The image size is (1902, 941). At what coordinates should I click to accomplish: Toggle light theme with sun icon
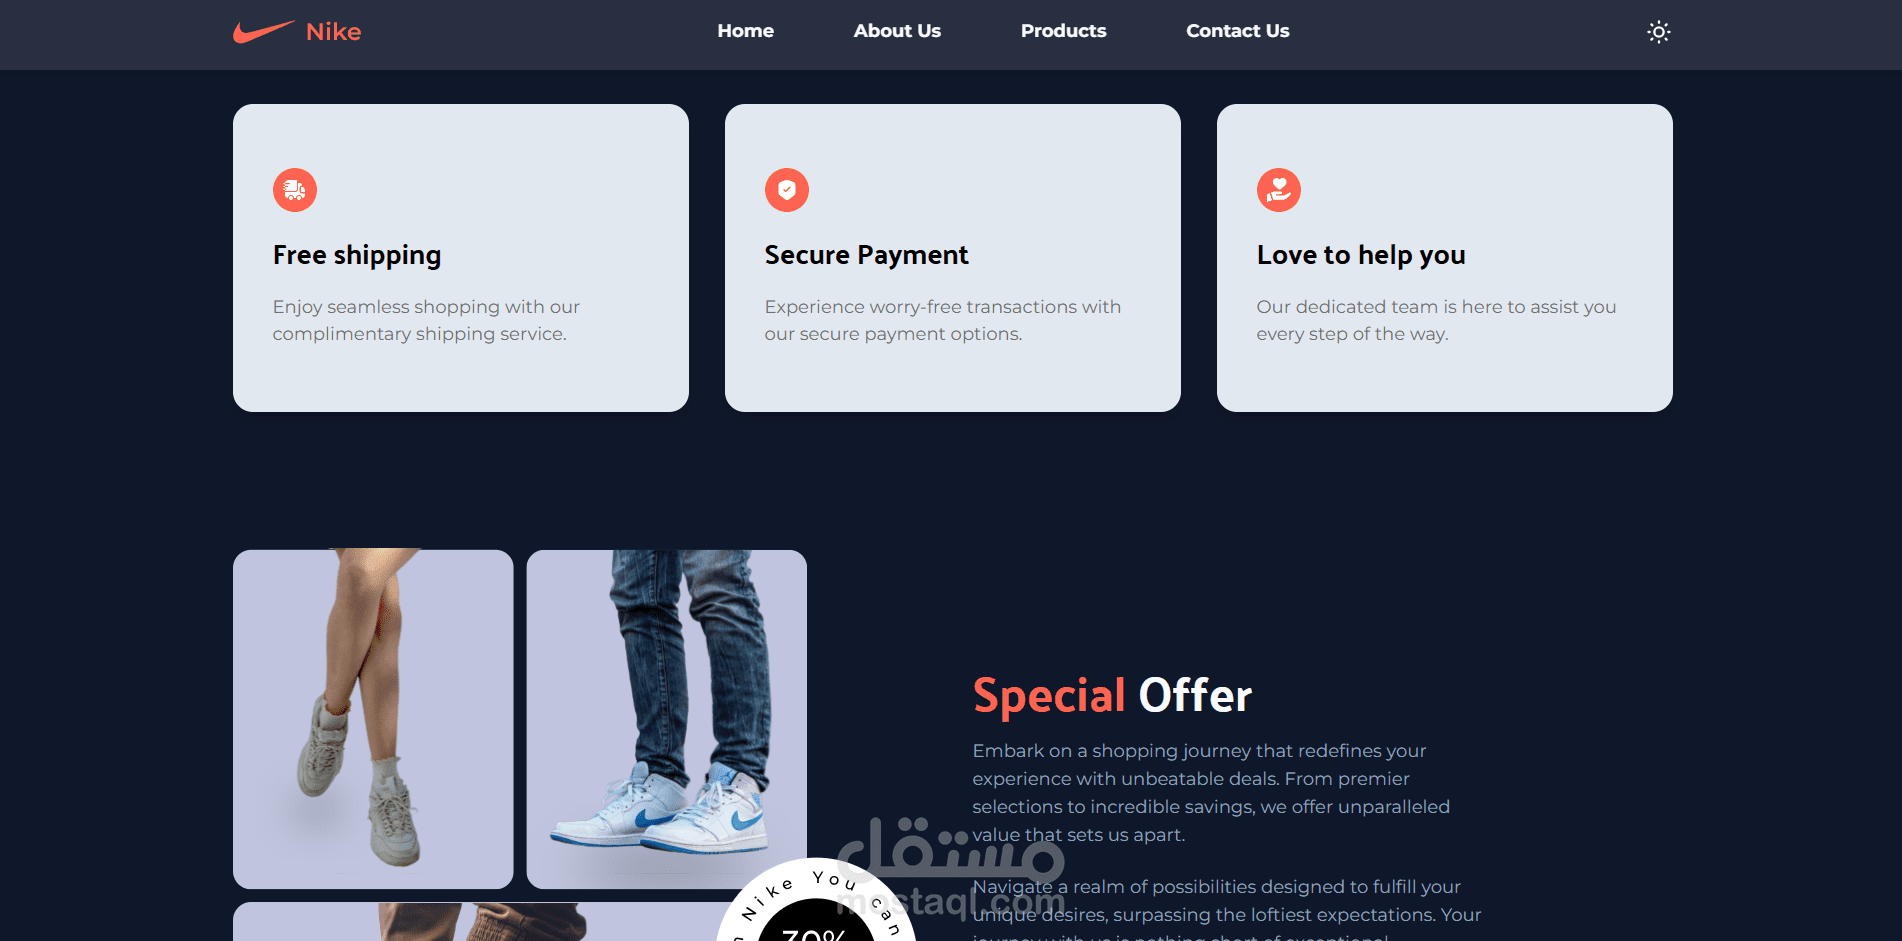tap(1658, 32)
